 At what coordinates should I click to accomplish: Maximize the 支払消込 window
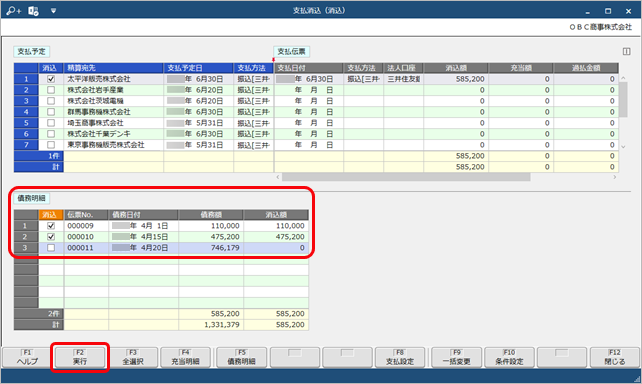[x=608, y=11]
